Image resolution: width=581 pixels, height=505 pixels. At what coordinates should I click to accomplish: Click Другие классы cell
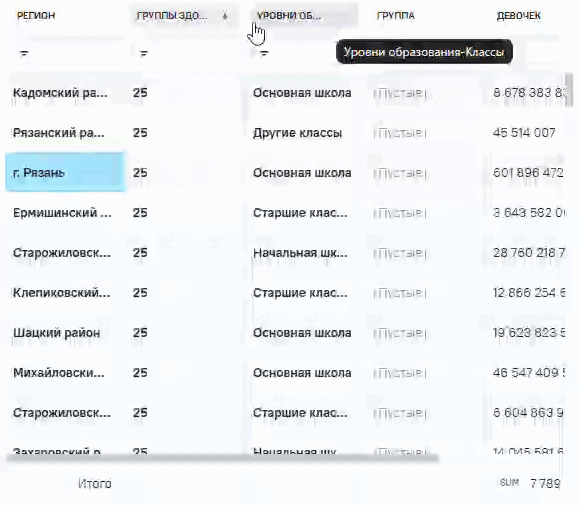(x=297, y=133)
